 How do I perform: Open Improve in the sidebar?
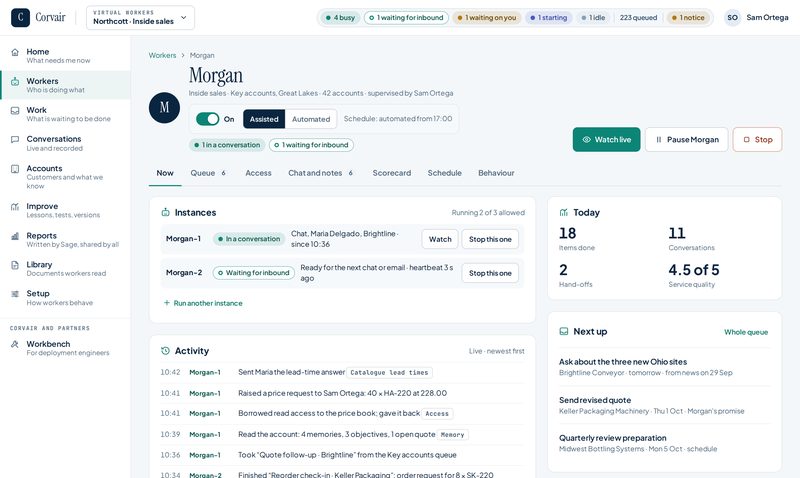(65, 210)
